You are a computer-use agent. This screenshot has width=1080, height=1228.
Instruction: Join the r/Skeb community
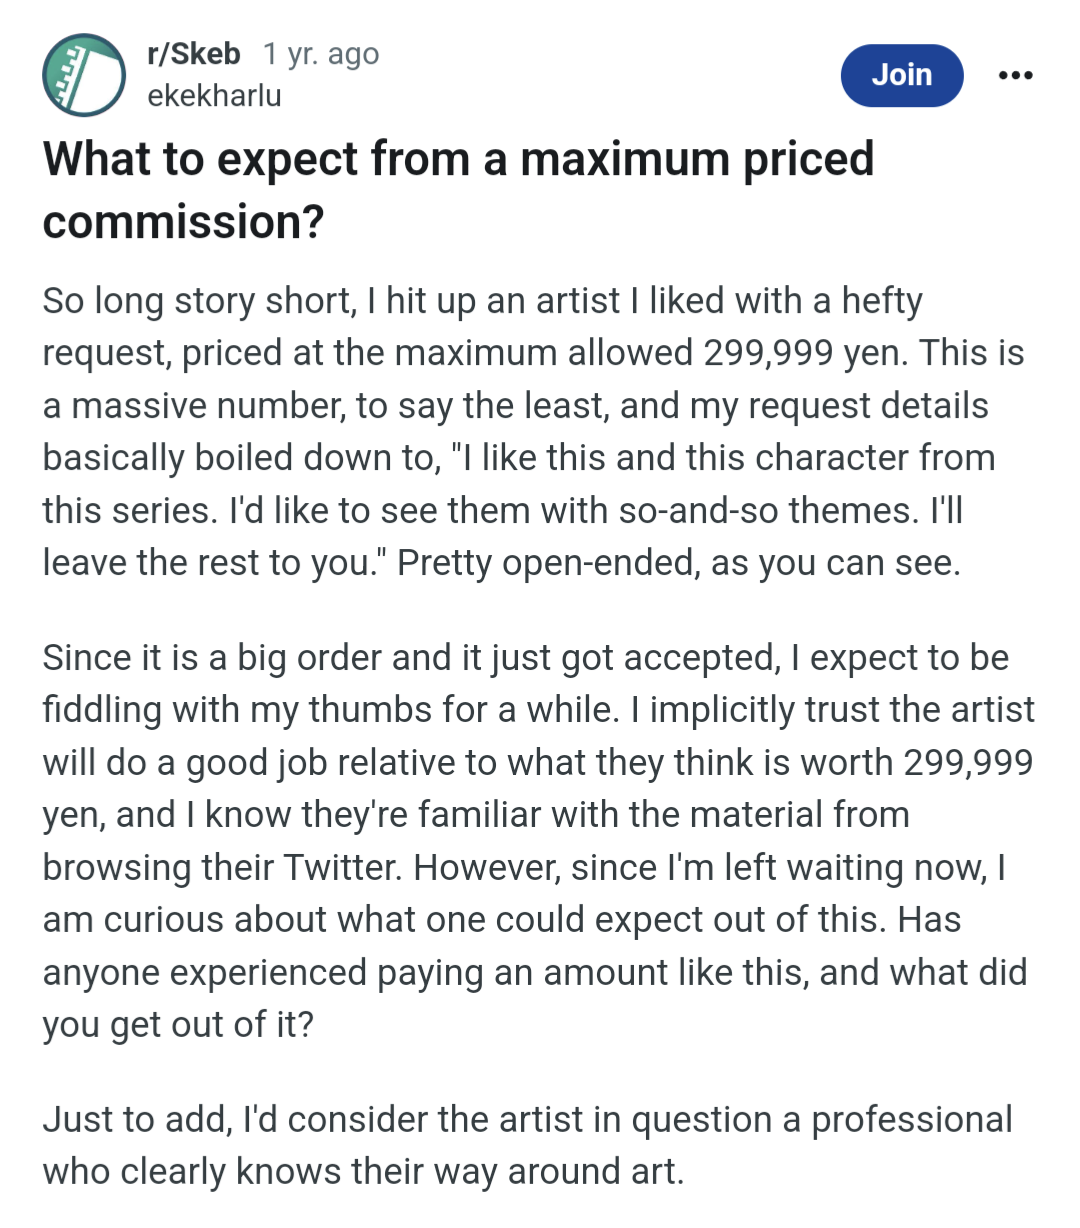tap(902, 75)
